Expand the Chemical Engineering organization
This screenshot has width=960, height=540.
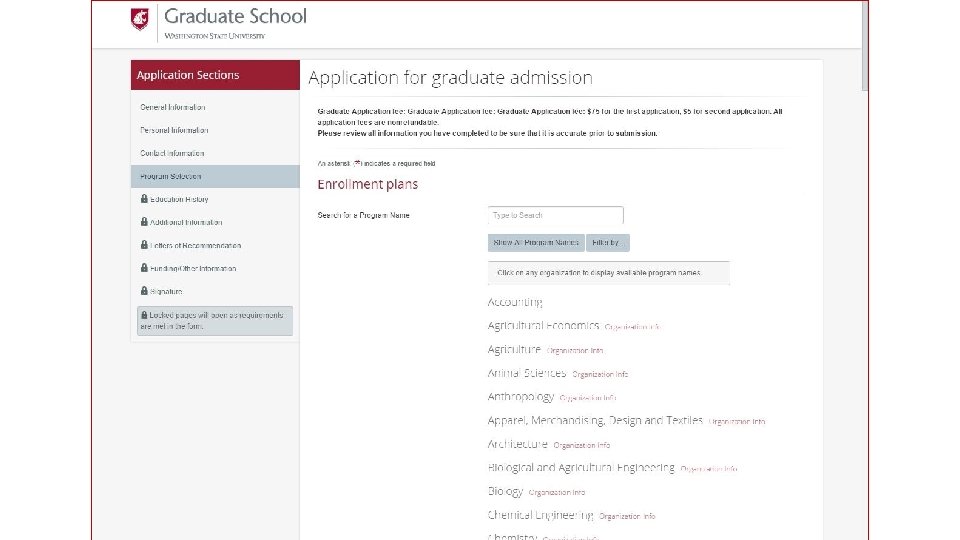(540, 515)
